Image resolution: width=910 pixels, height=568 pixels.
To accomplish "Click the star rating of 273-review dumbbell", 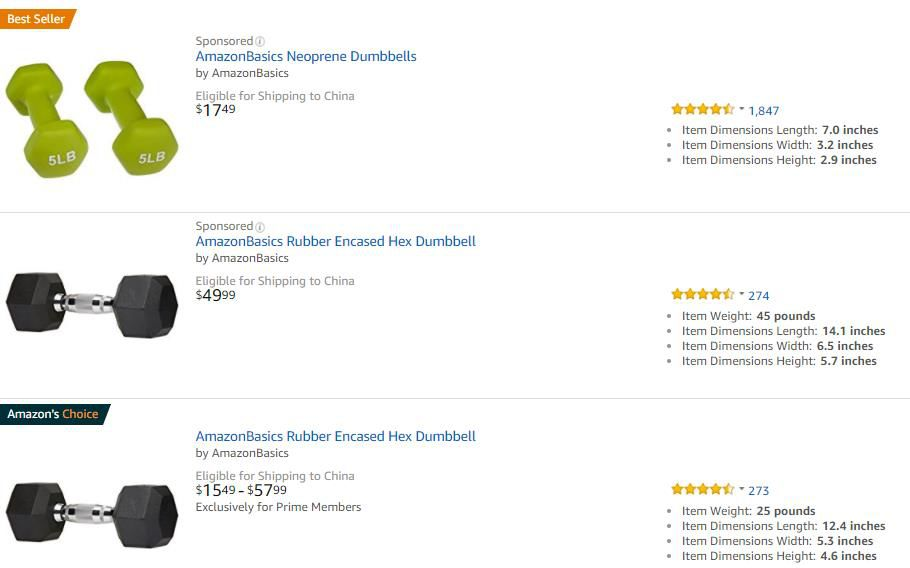I will tap(703, 489).
